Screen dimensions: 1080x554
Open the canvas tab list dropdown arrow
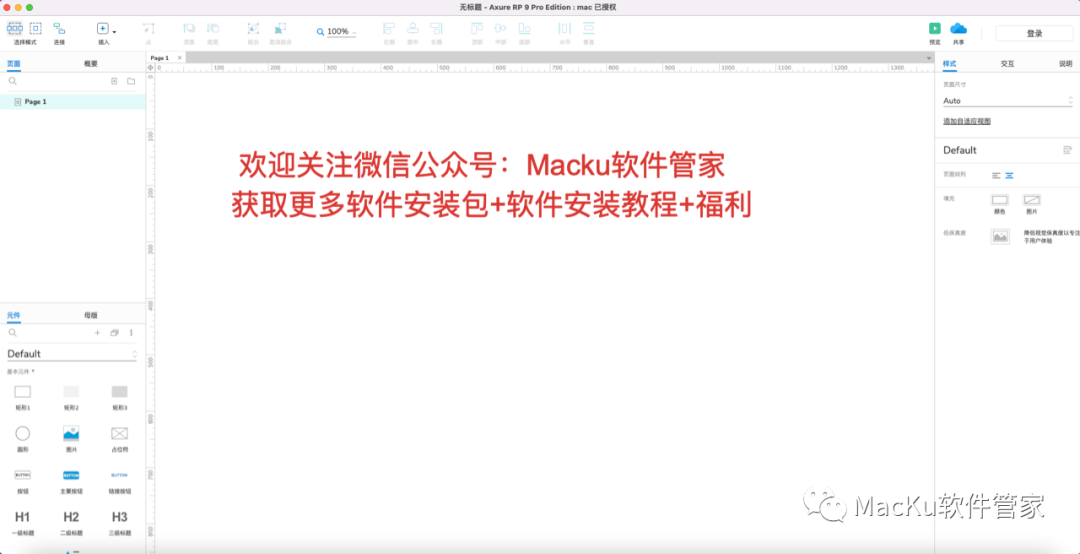pyautogui.click(x=928, y=59)
